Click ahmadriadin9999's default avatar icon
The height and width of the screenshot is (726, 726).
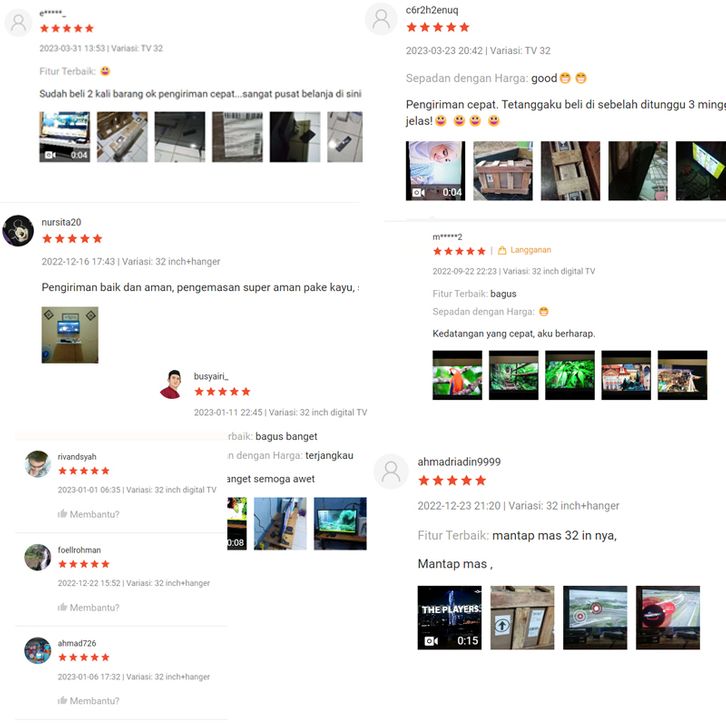click(x=391, y=472)
